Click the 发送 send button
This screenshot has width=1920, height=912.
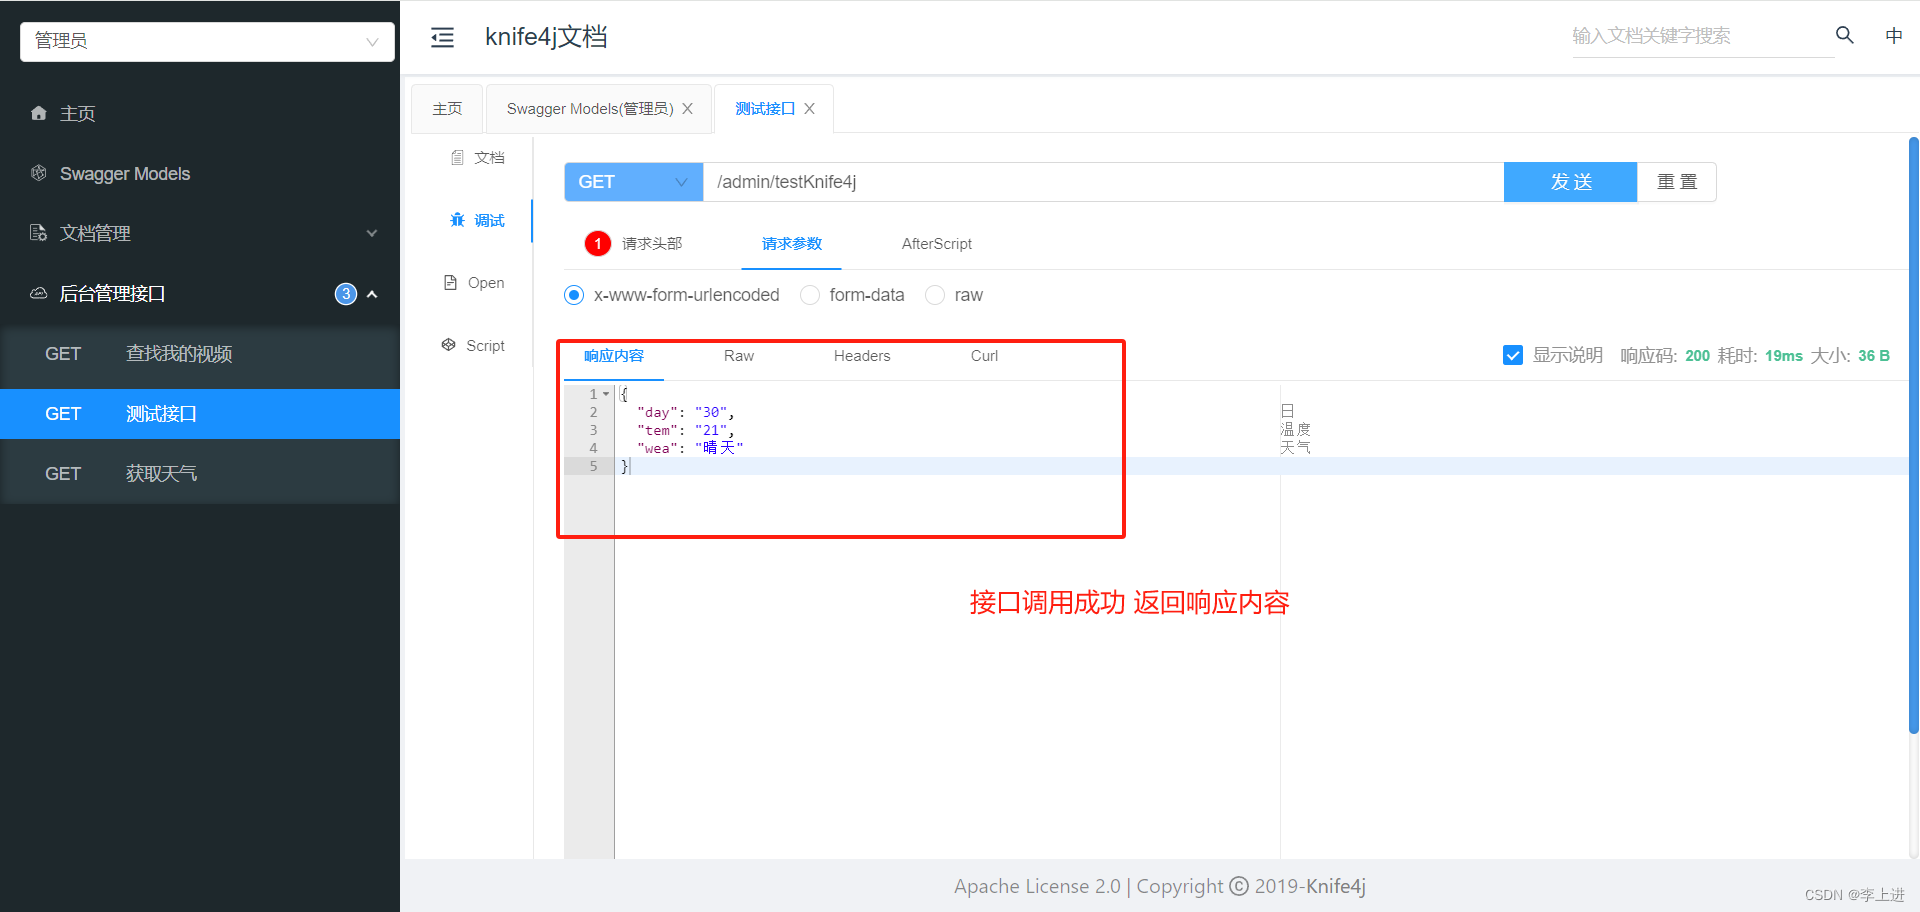pyautogui.click(x=1571, y=182)
